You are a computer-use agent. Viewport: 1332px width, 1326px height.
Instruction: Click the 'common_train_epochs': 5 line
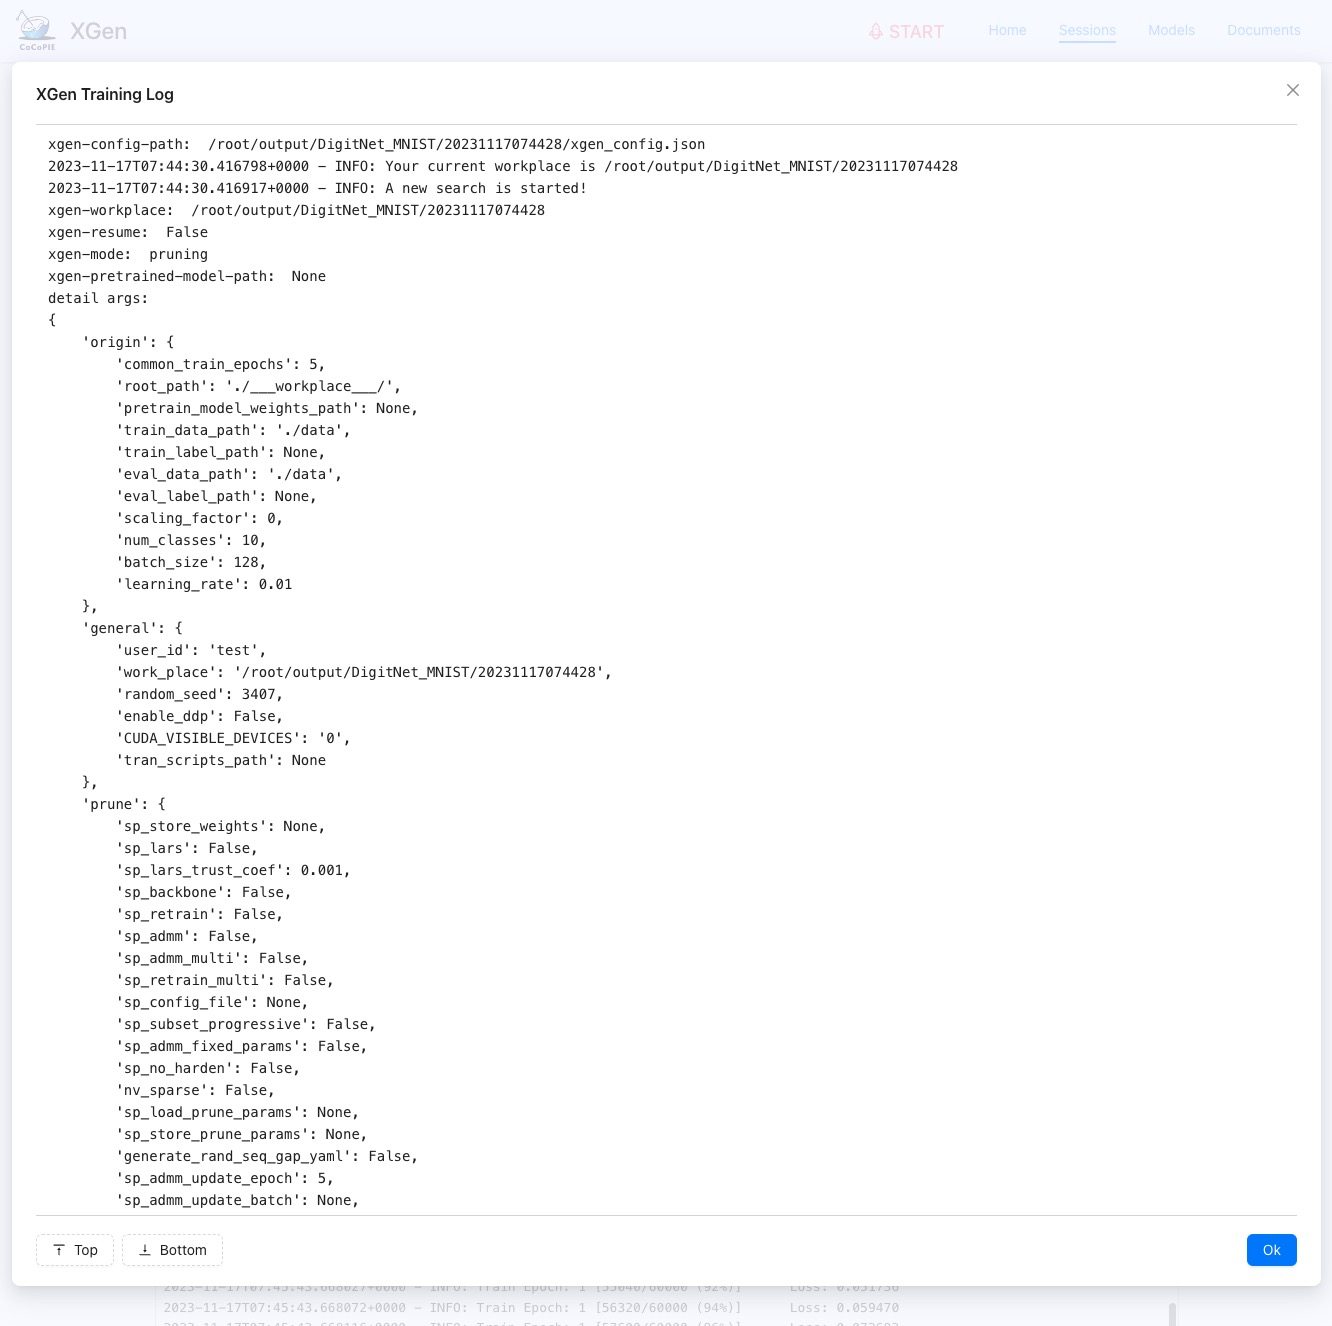[x=220, y=364]
